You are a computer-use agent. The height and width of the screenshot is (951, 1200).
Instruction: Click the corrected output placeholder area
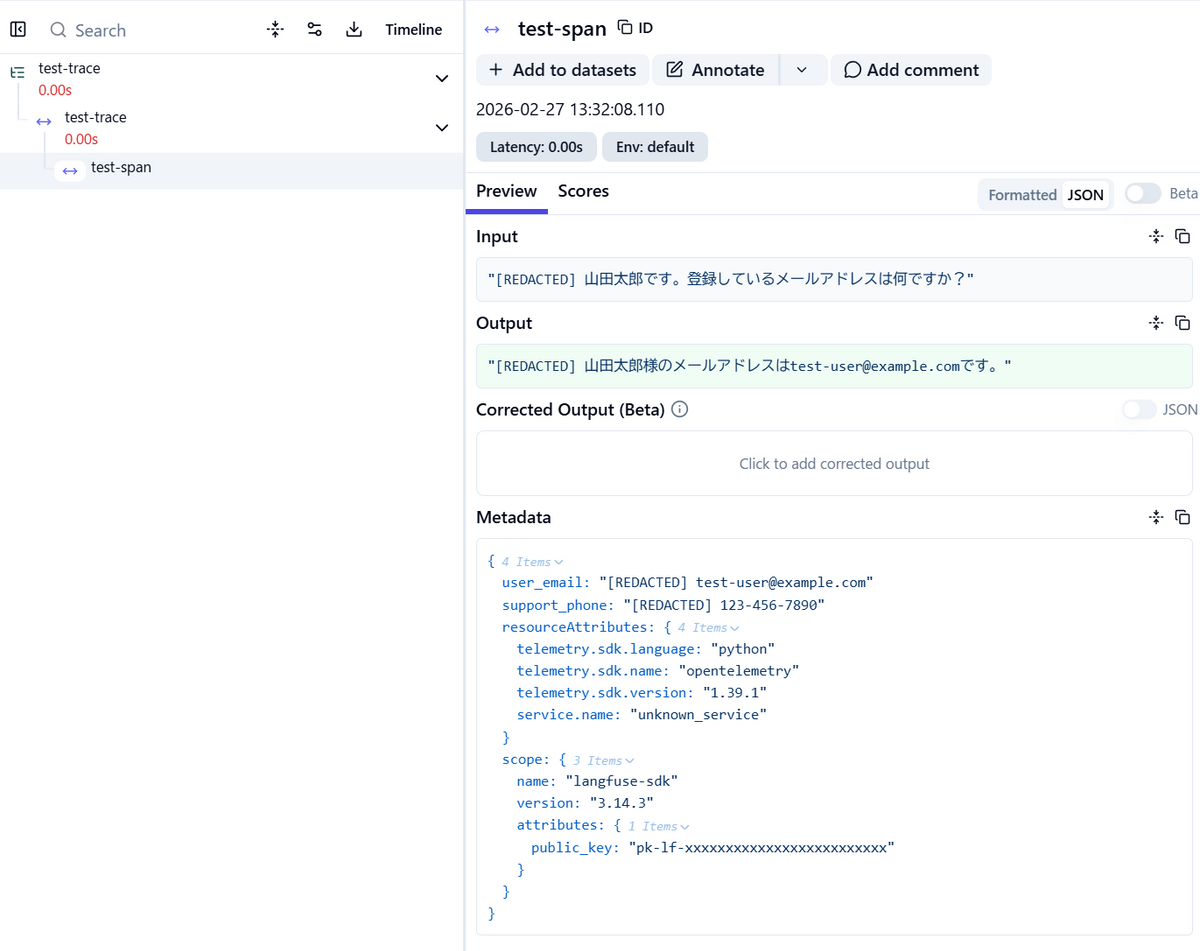click(x=834, y=463)
